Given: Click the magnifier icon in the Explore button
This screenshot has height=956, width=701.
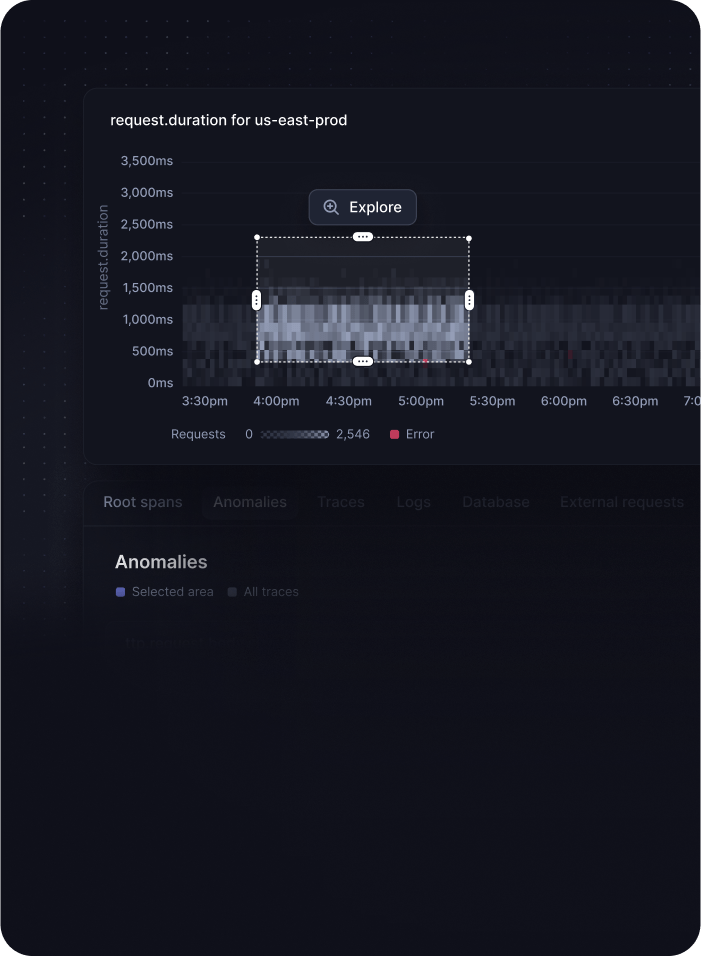Looking at the screenshot, I should [x=331, y=207].
